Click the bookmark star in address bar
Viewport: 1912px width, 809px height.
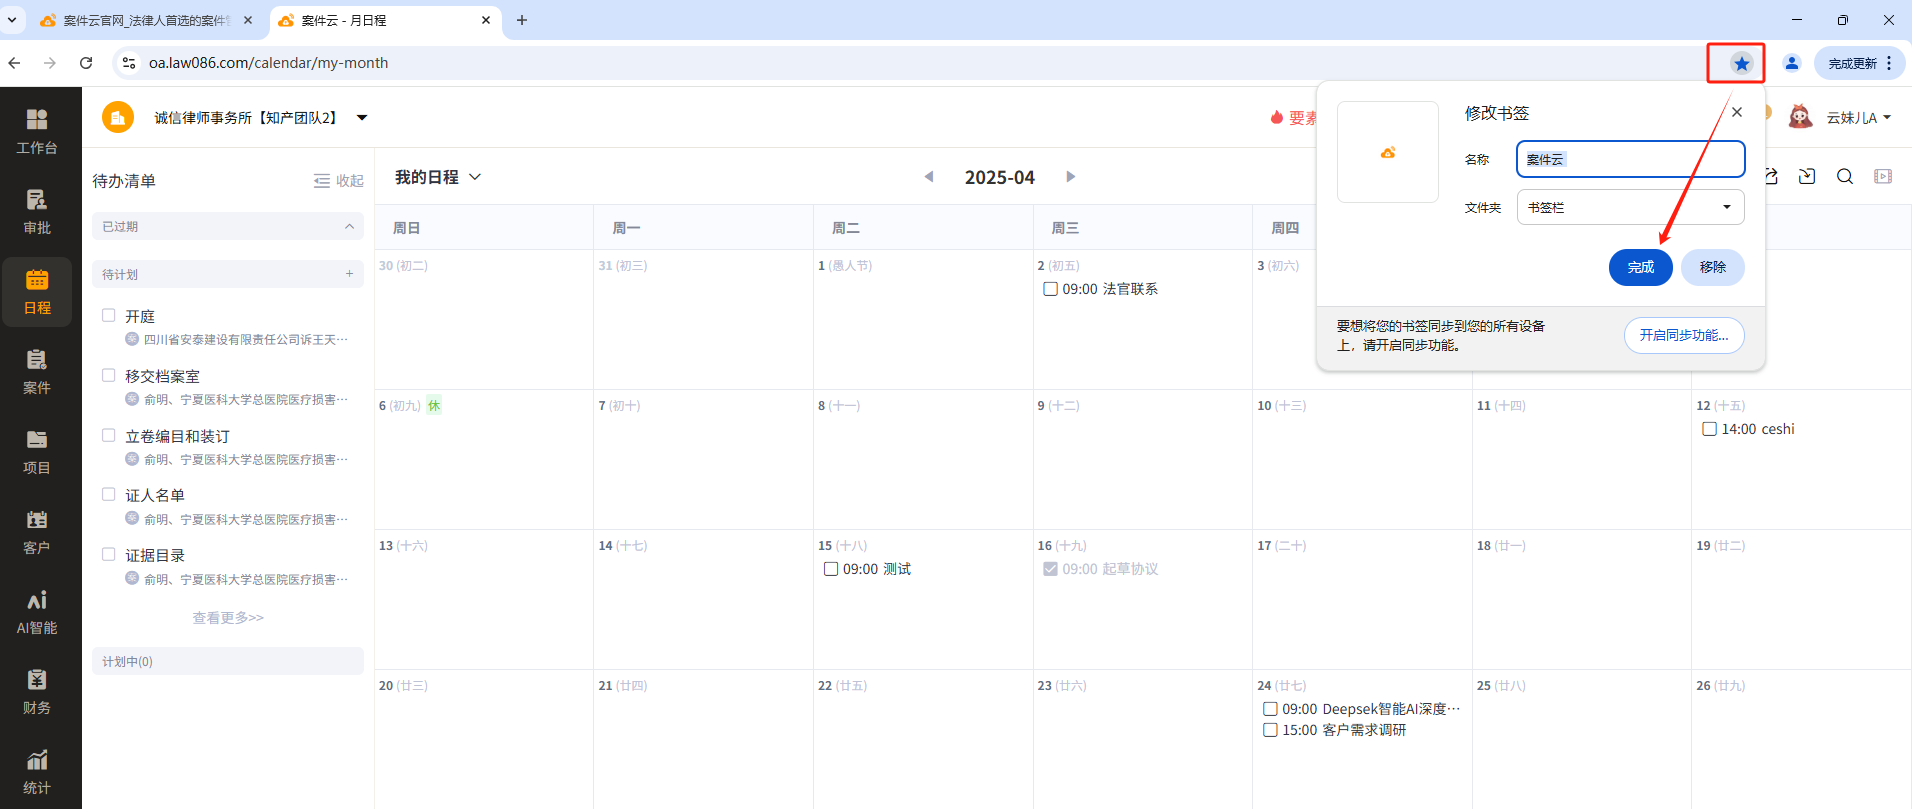pyautogui.click(x=1742, y=63)
